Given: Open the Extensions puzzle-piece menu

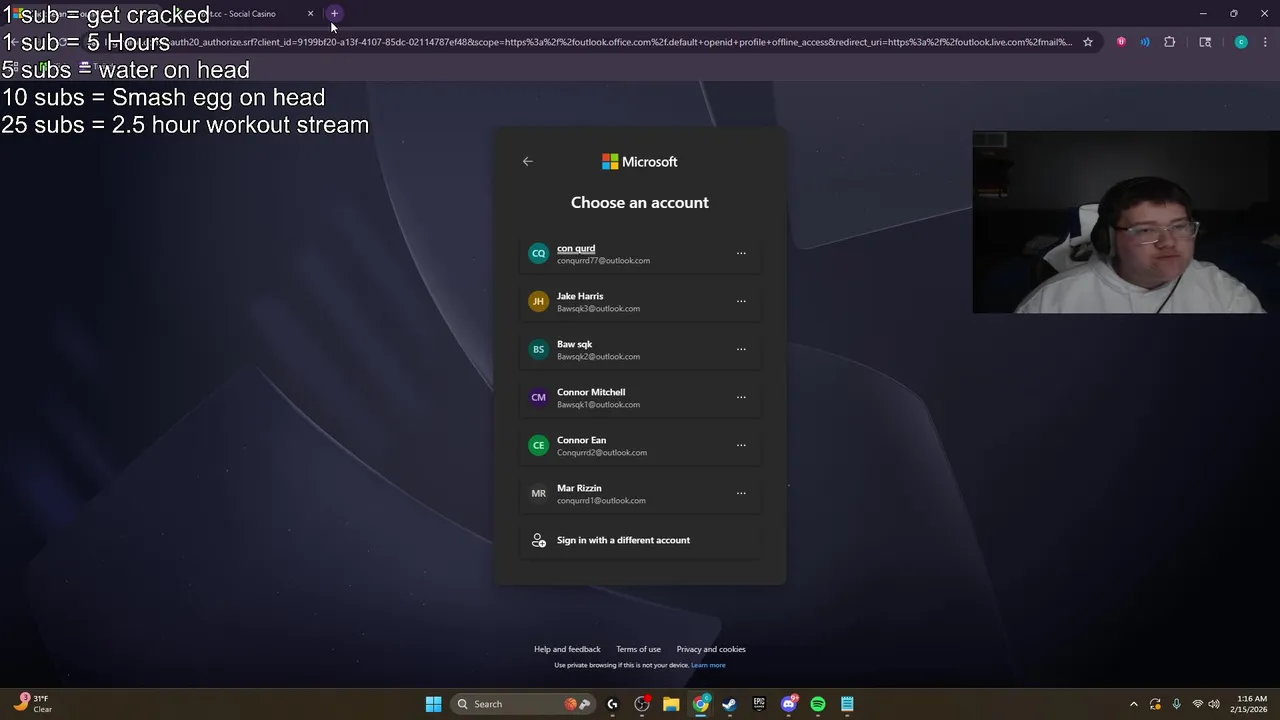Looking at the screenshot, I should click(x=1169, y=42).
